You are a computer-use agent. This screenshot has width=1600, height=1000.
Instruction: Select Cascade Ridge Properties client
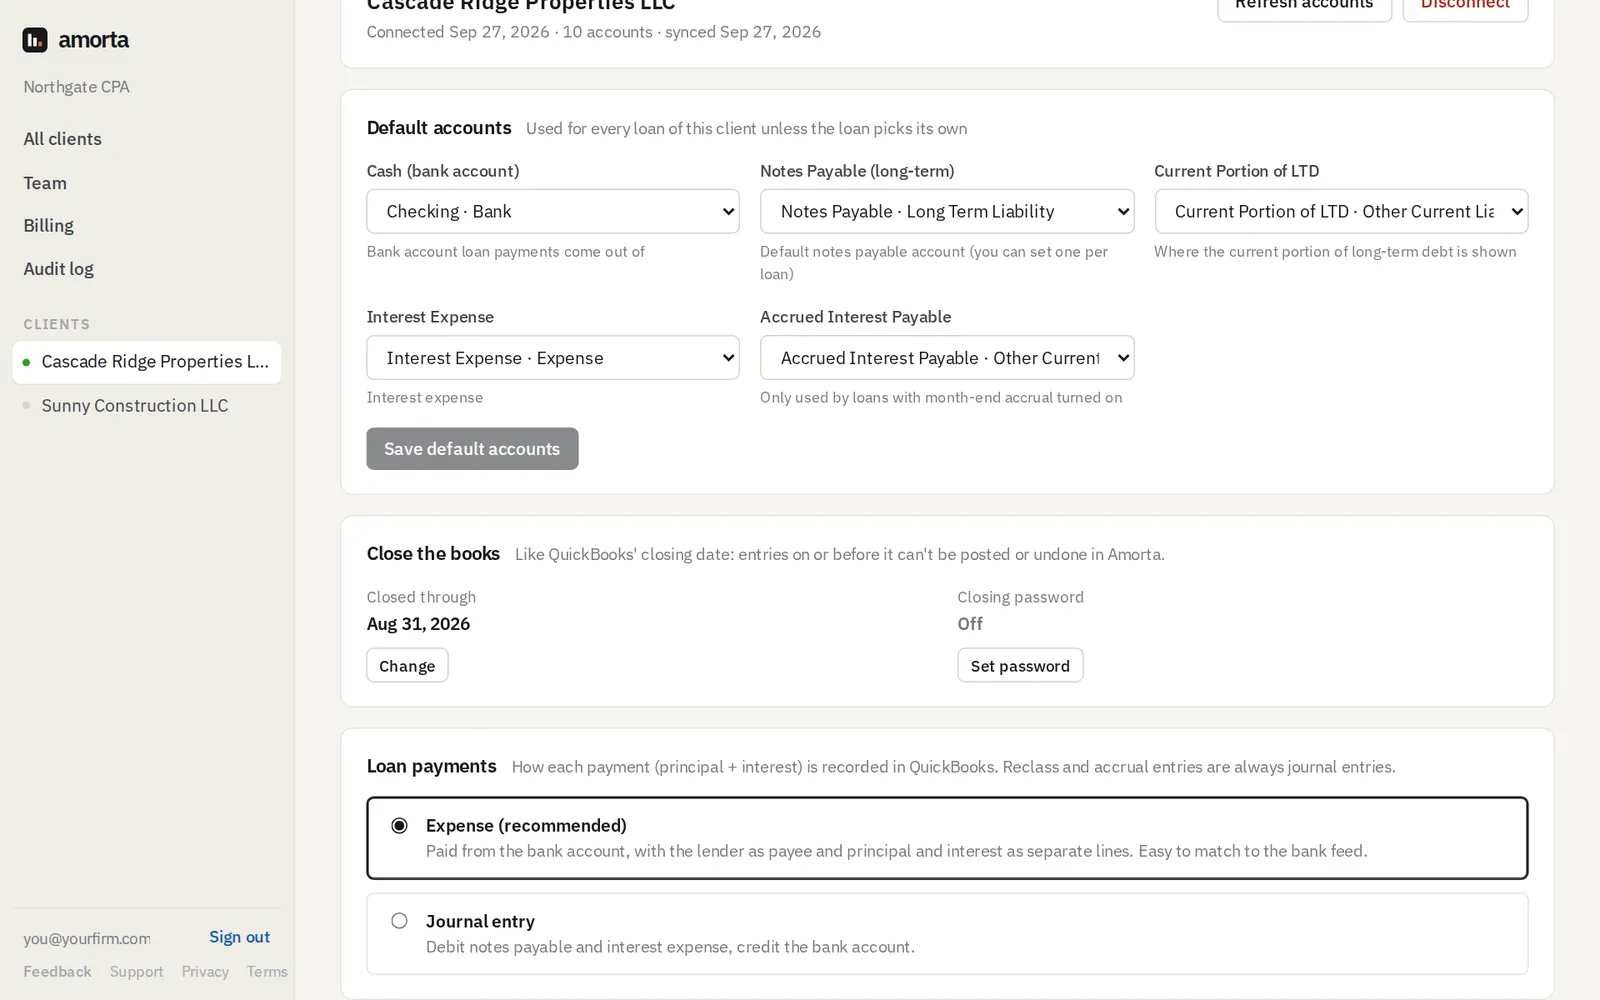147,362
